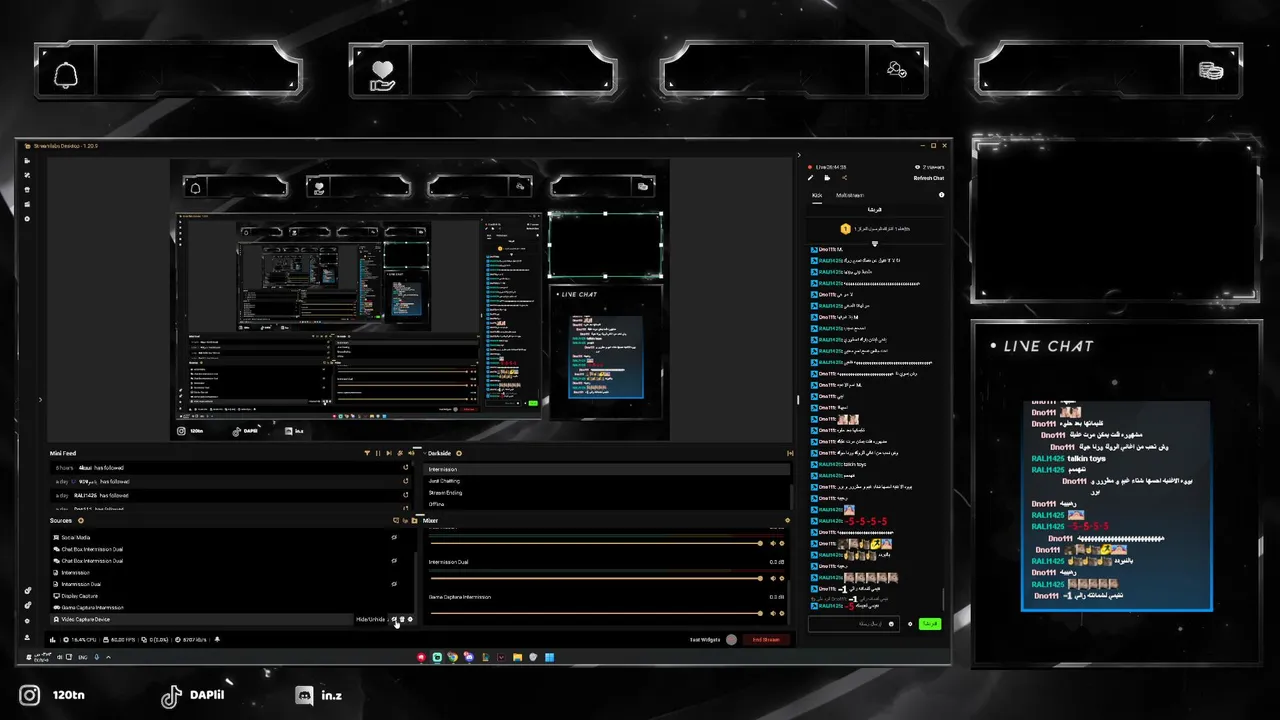Screen dimensions: 1280x720
Task: Select the Offline scene
Action: point(606,504)
